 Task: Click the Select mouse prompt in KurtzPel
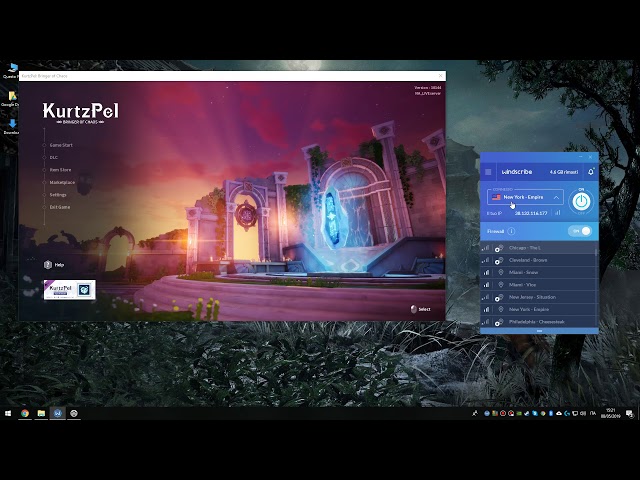pyautogui.click(x=420, y=309)
